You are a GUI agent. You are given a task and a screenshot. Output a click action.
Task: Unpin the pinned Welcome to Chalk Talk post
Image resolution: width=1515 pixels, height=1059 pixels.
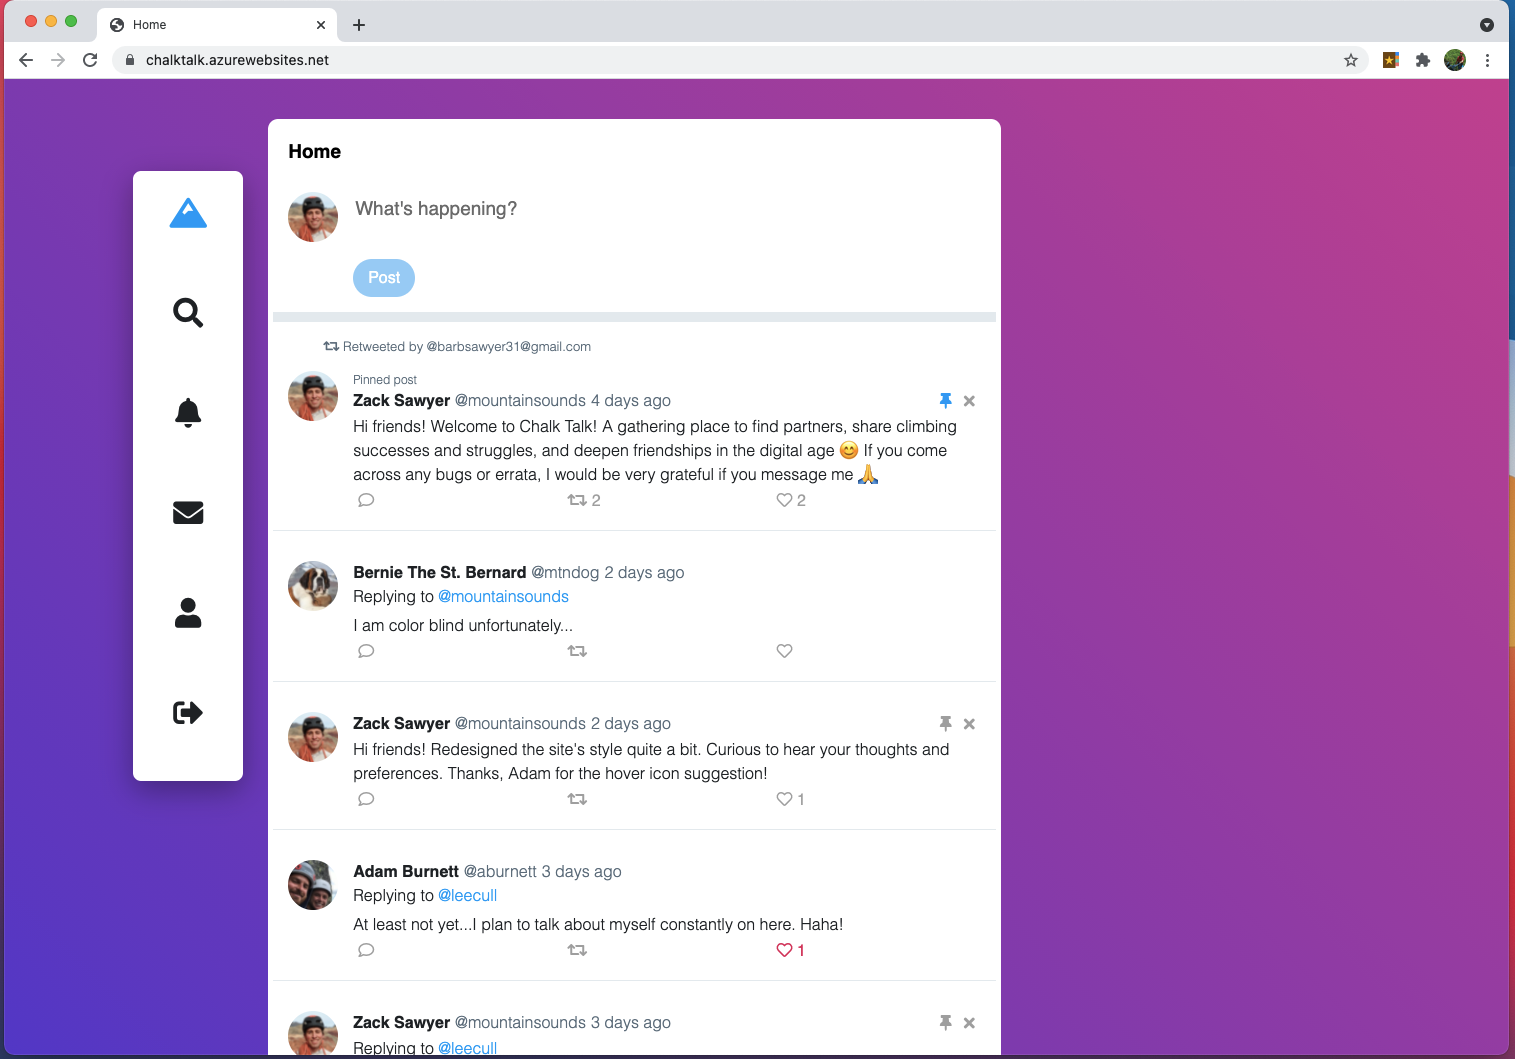point(945,401)
